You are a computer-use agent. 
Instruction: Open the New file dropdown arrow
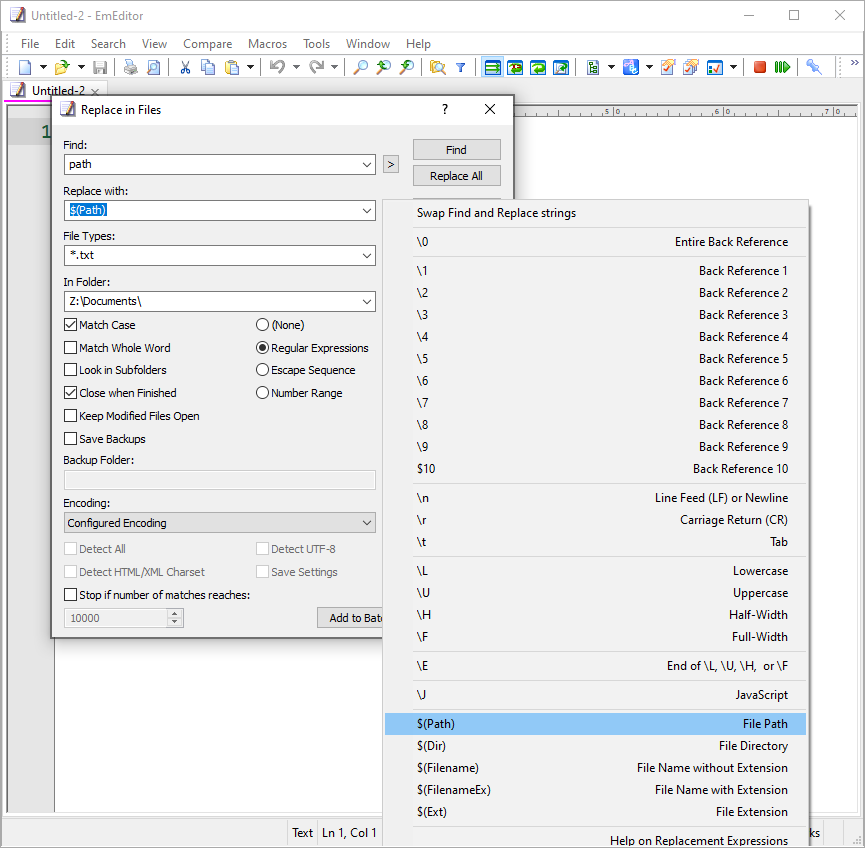point(43,67)
